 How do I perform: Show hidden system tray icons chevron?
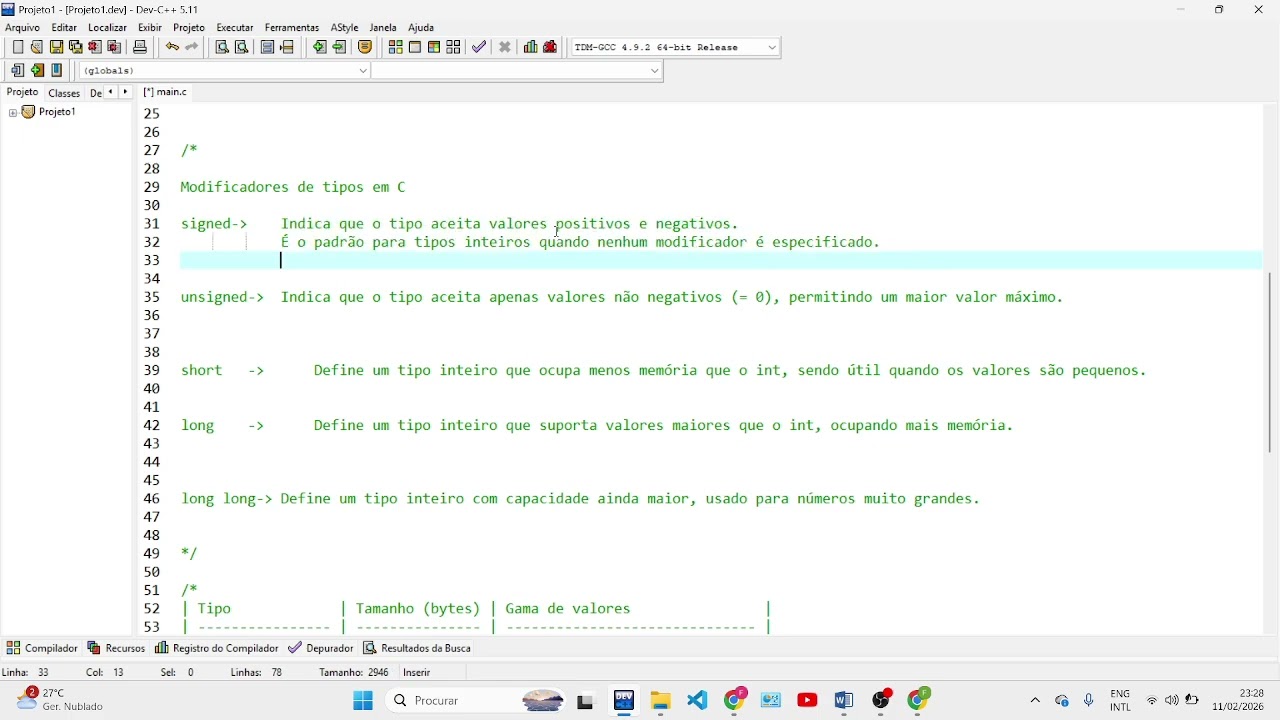click(1035, 701)
